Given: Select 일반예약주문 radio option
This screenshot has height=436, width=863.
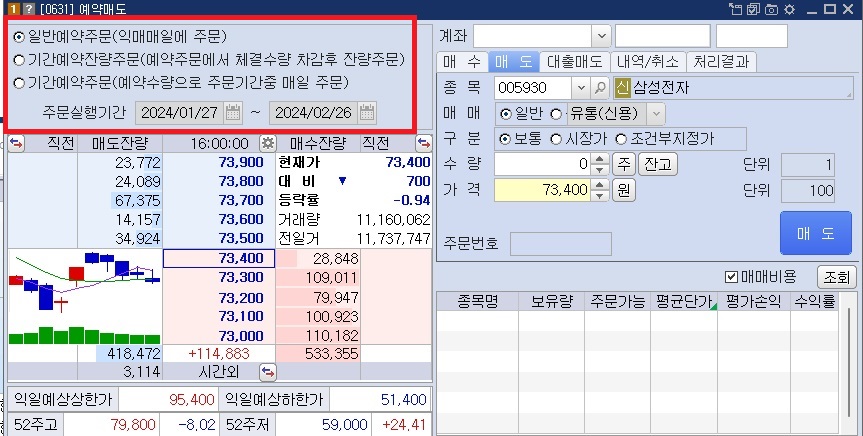Looking at the screenshot, I should [x=19, y=37].
